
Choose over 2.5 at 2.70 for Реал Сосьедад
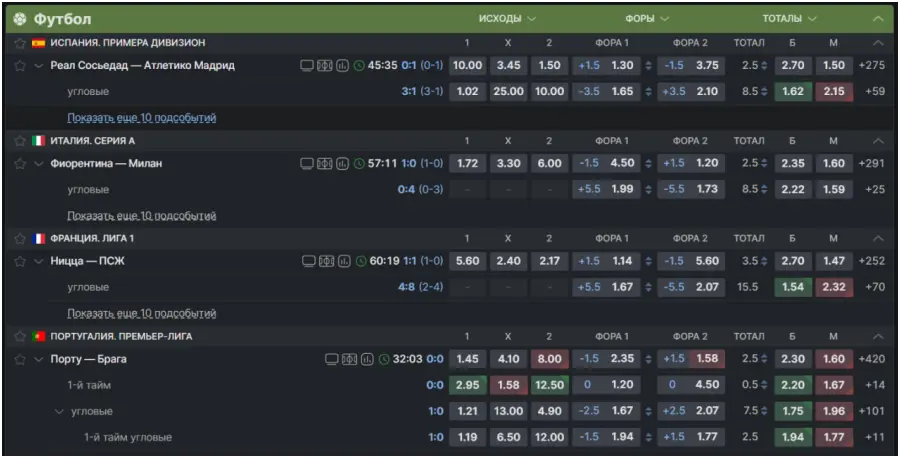click(793, 65)
